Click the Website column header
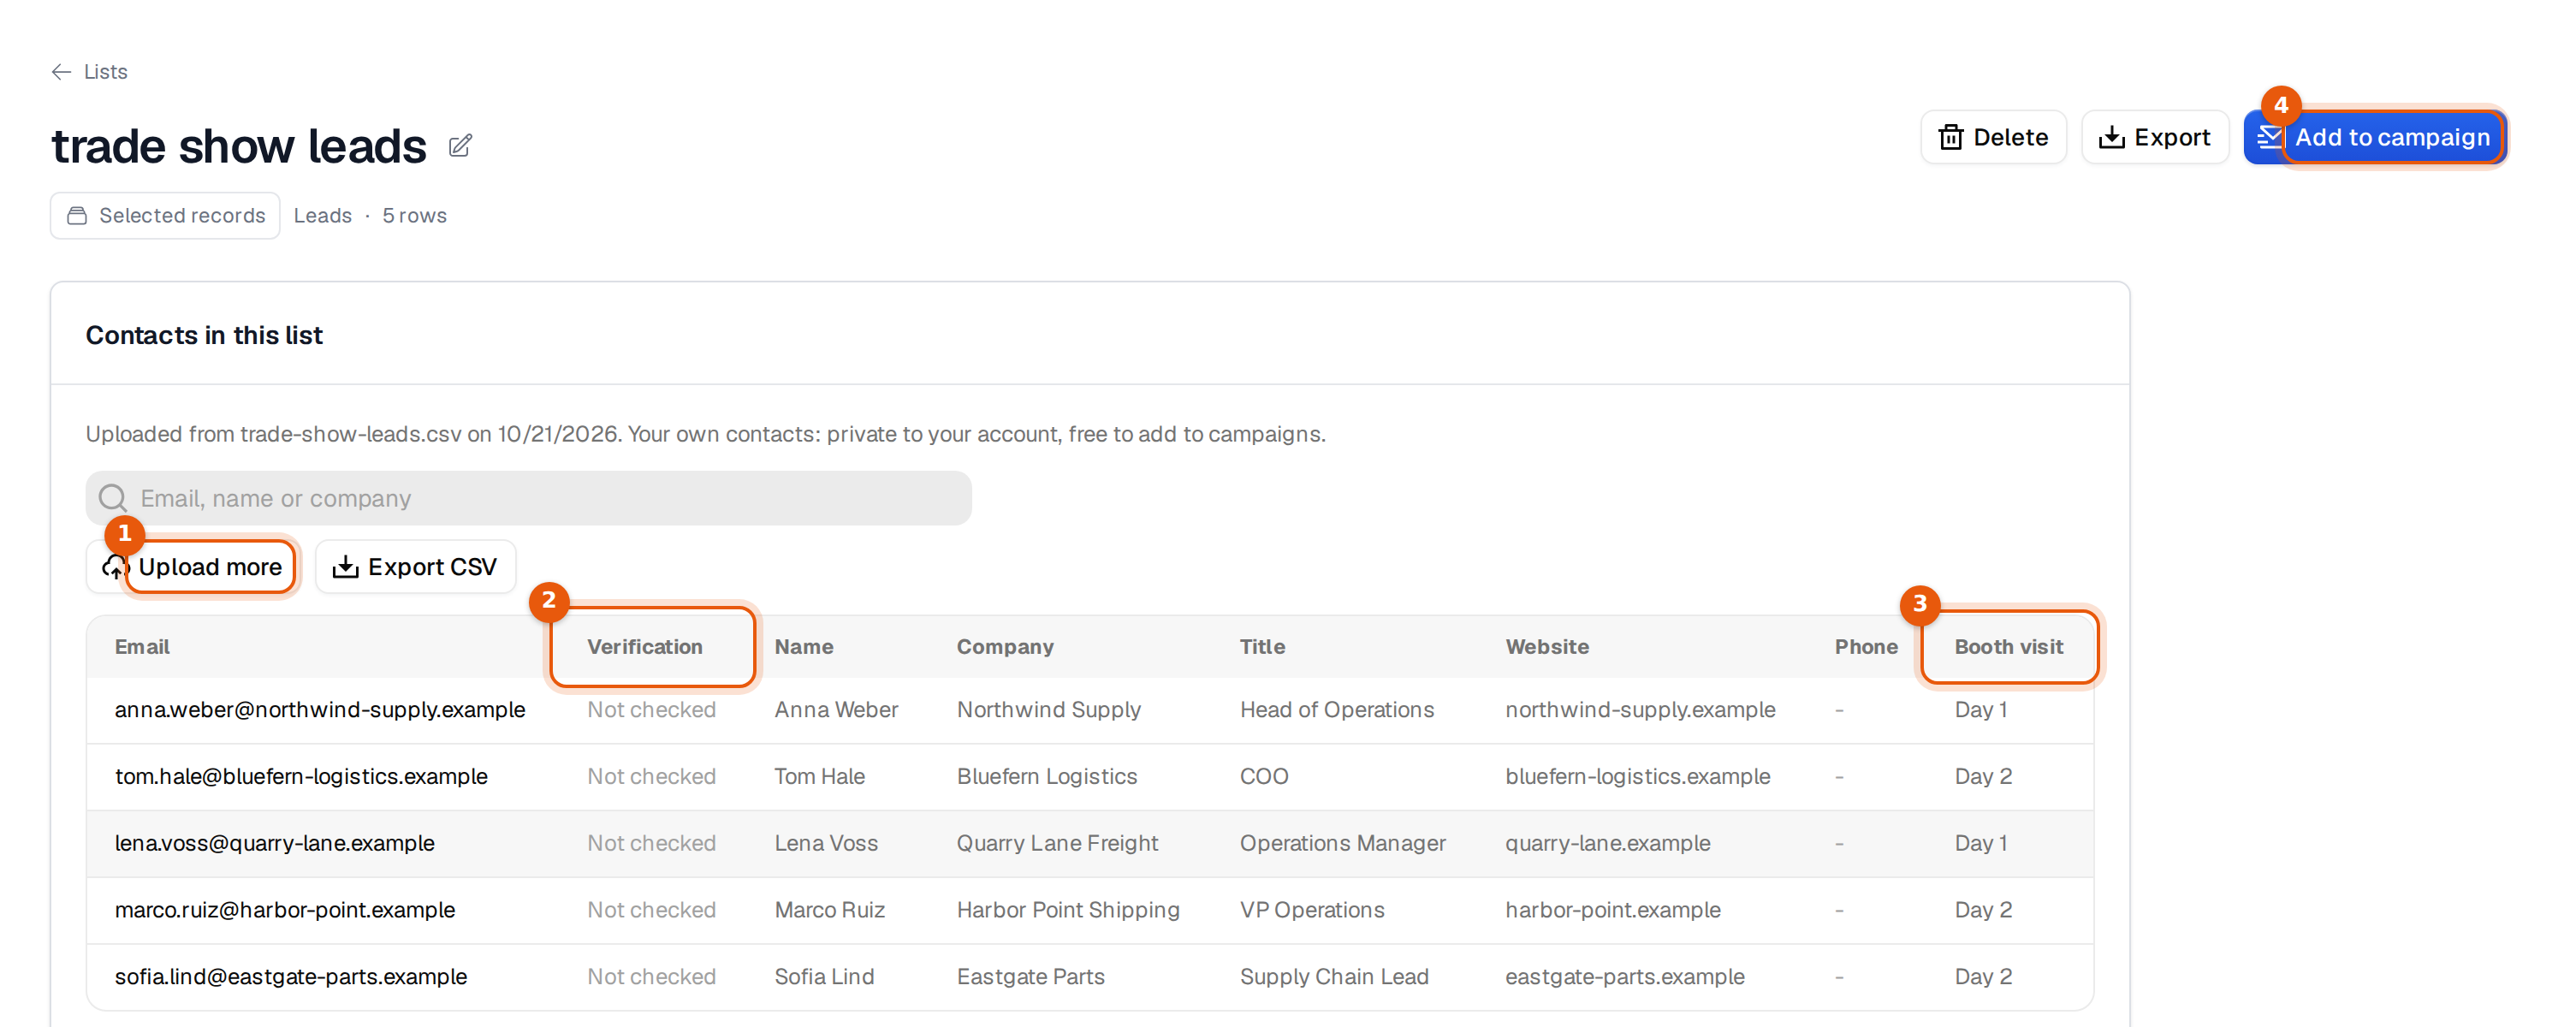 pos(1547,647)
